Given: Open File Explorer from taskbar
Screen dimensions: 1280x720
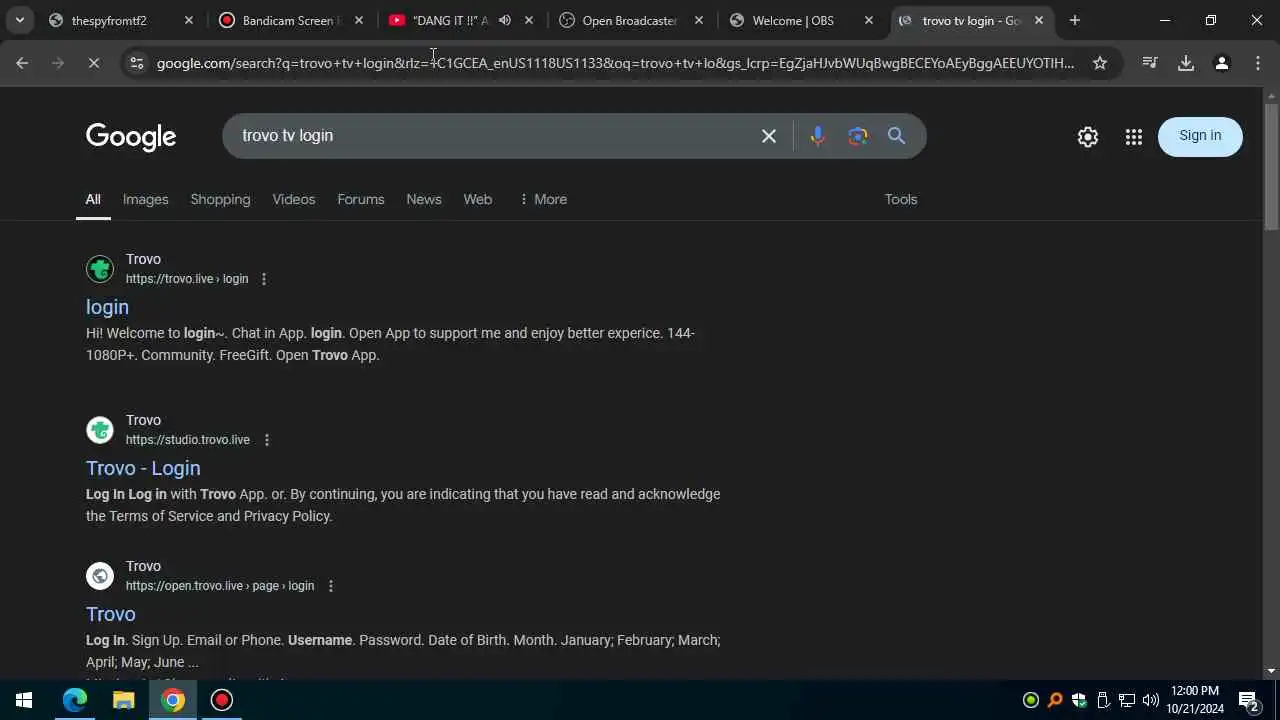Looking at the screenshot, I should tap(124, 700).
